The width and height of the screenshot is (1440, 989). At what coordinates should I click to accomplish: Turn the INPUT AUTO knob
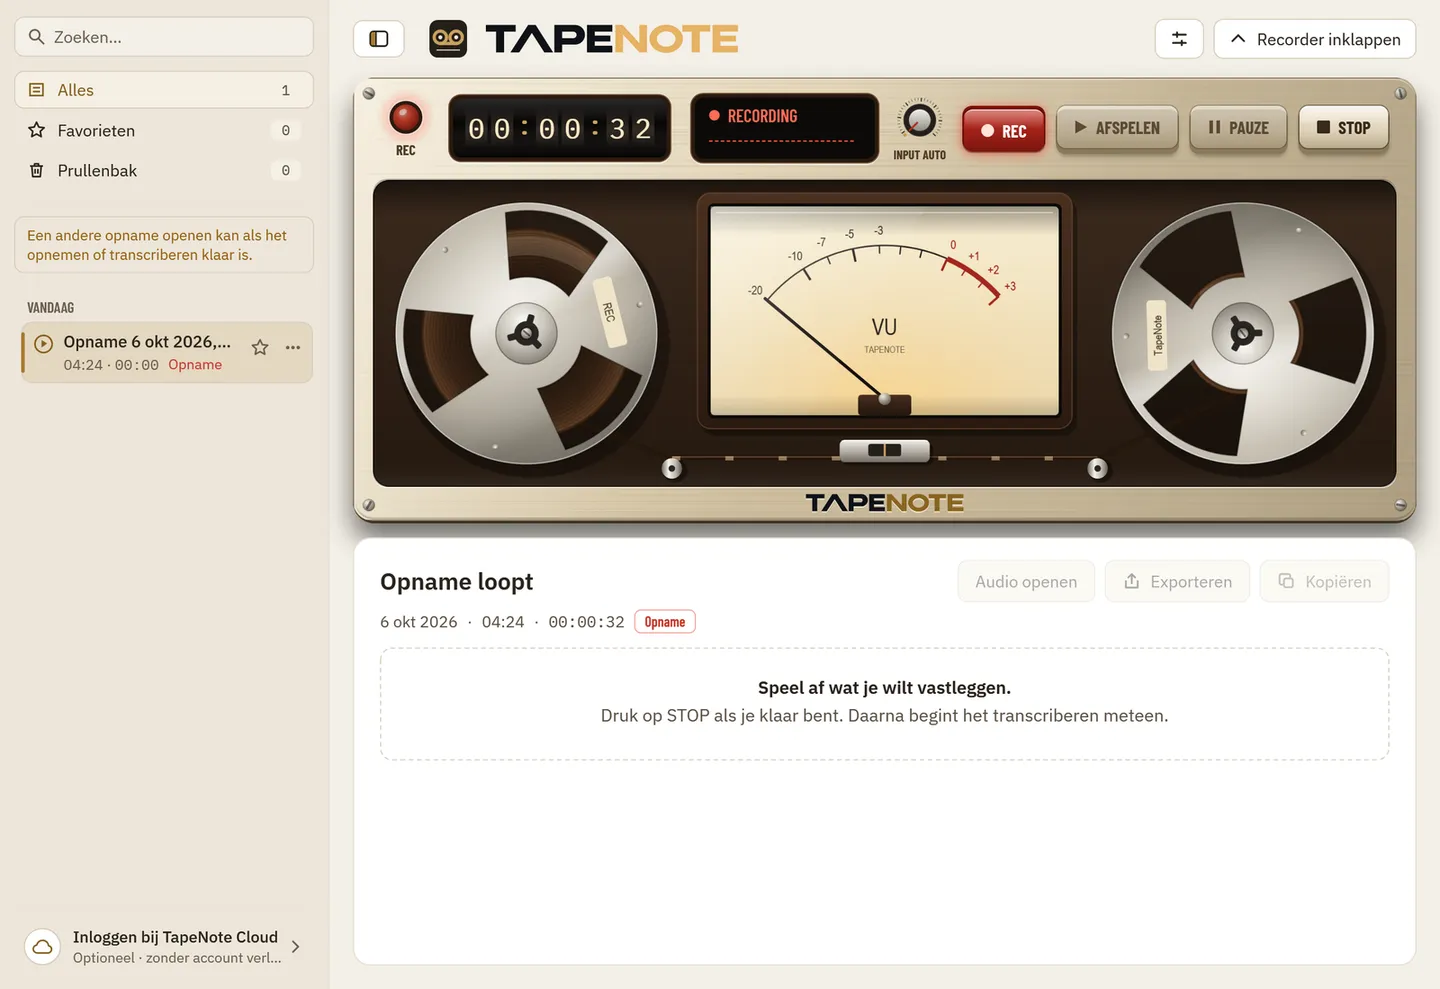pyautogui.click(x=919, y=121)
